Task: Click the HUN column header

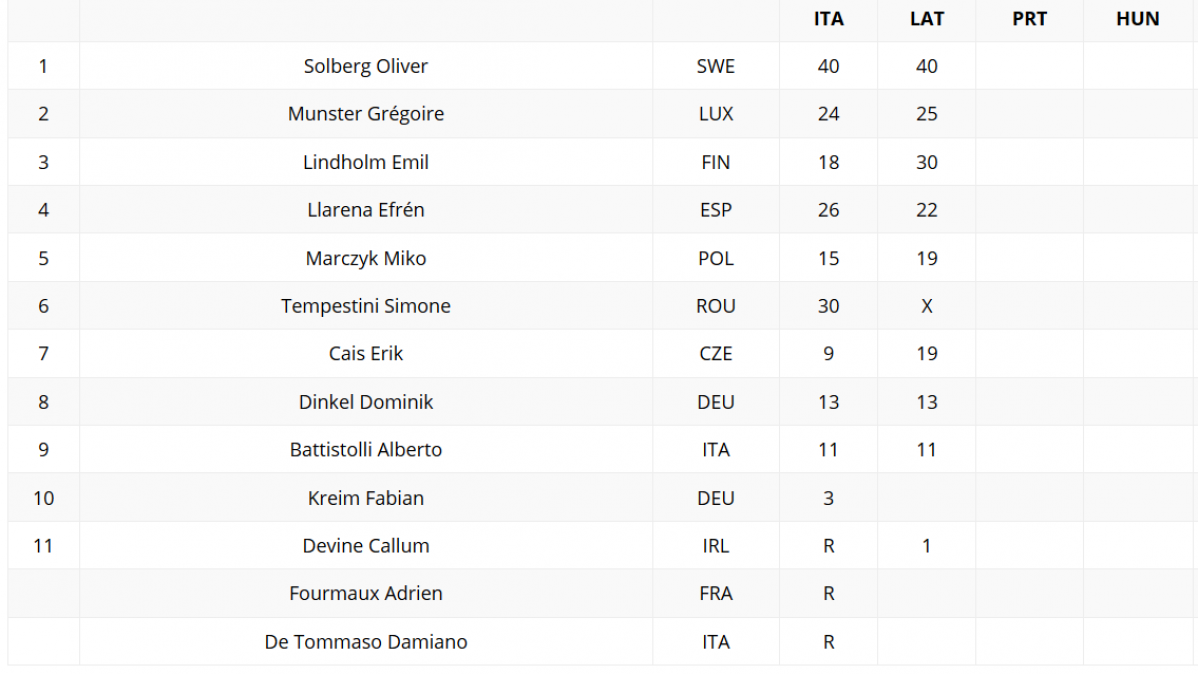Action: coord(1137,19)
